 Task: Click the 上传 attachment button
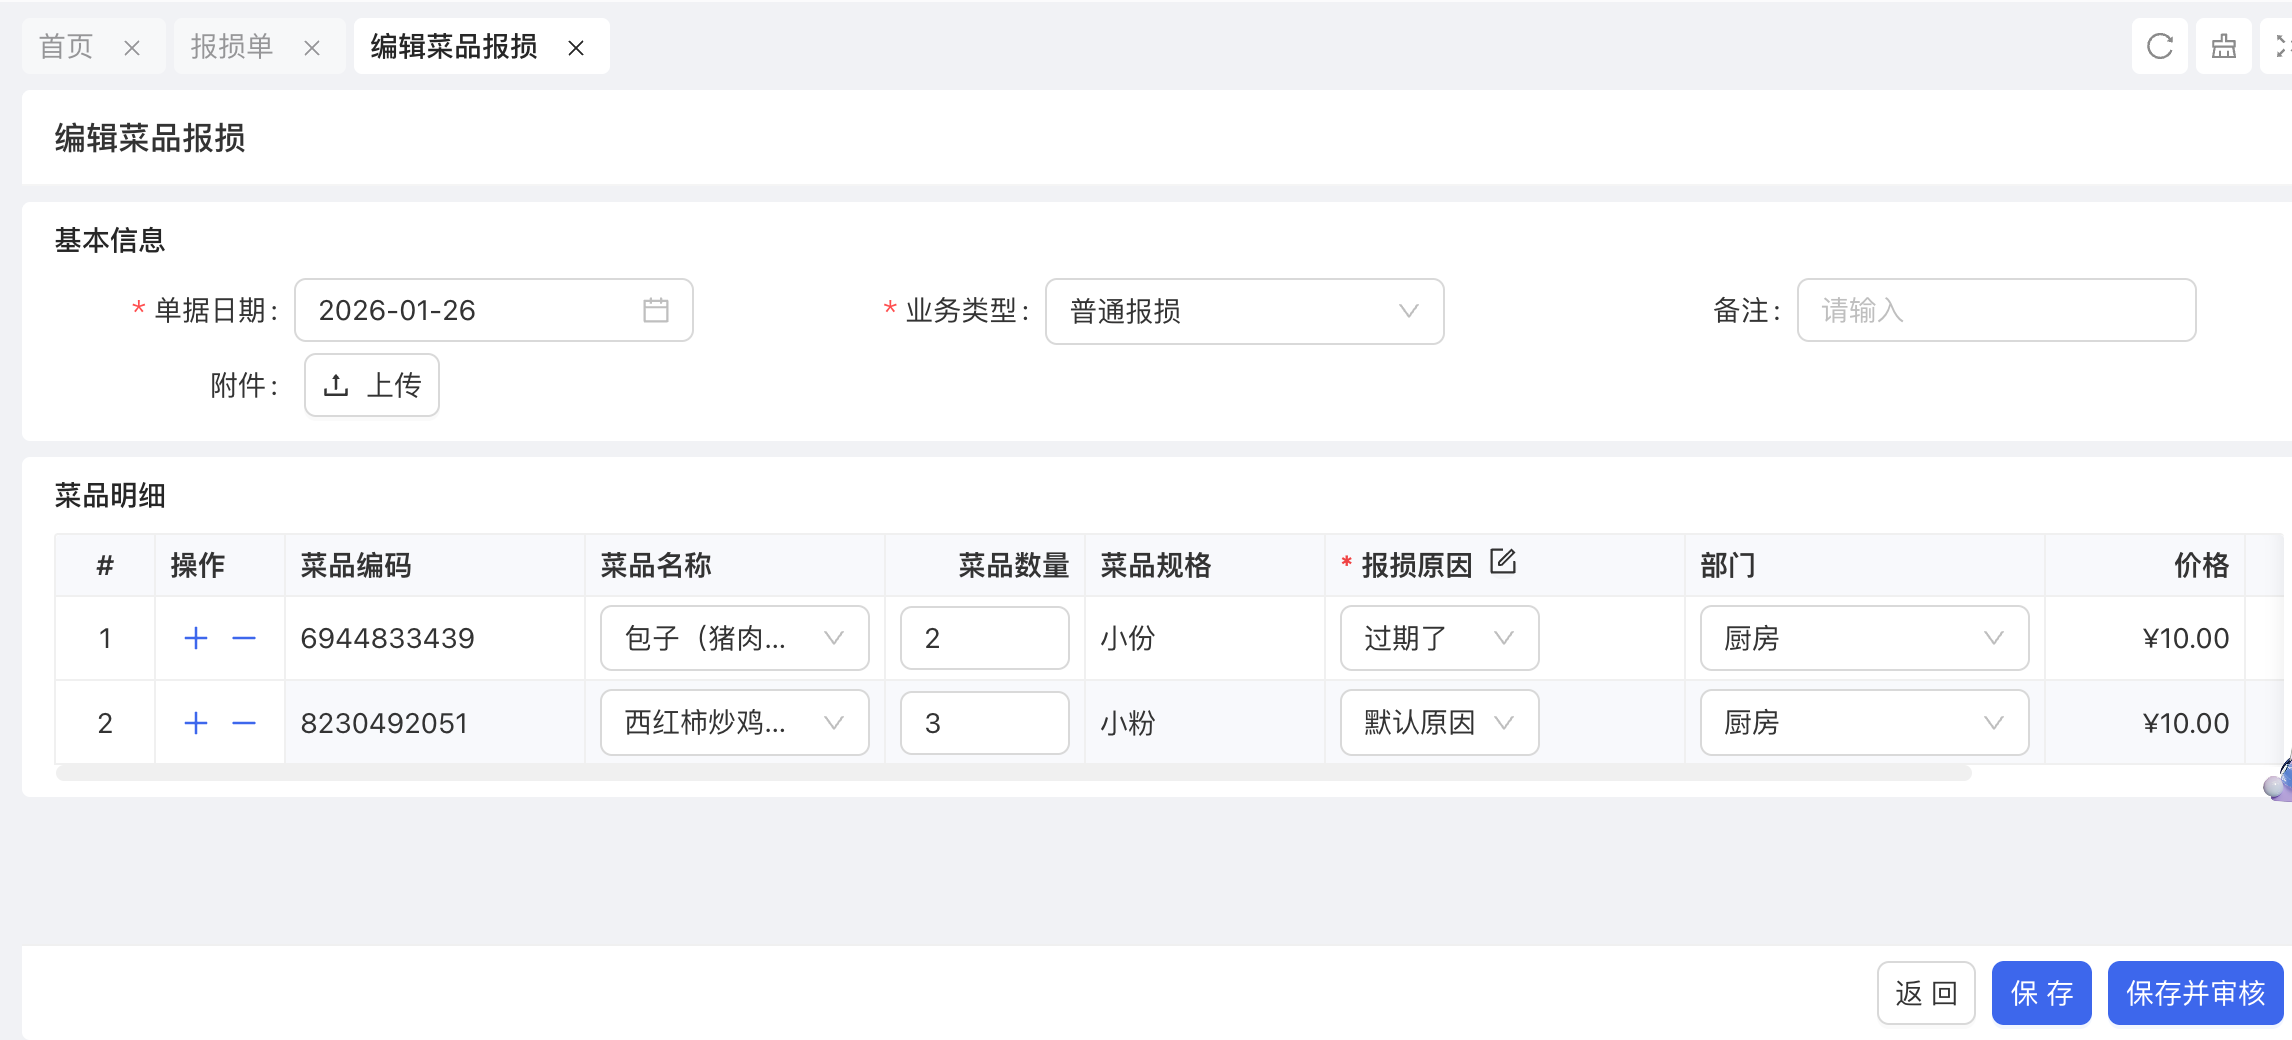(x=372, y=385)
